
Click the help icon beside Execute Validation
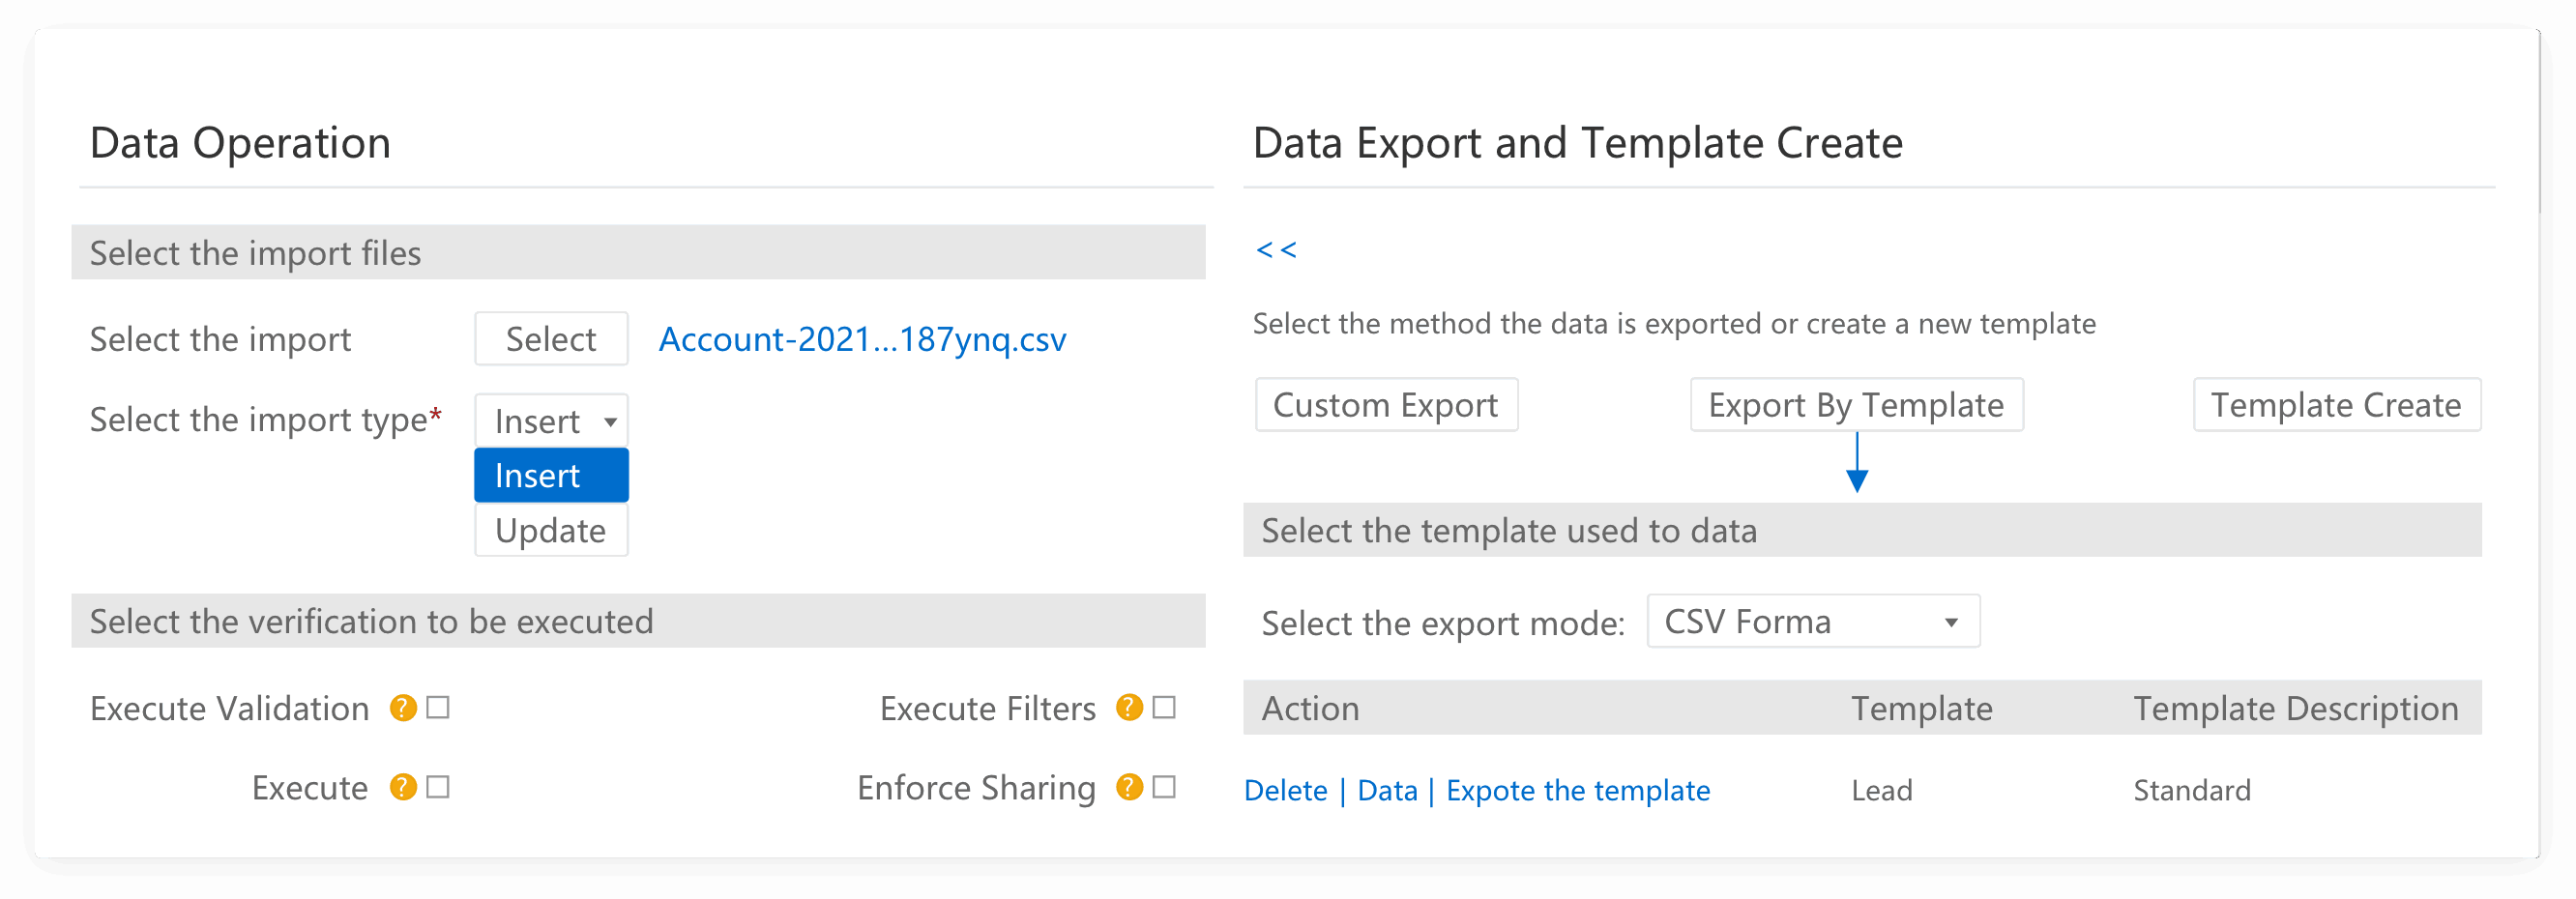tap(403, 708)
